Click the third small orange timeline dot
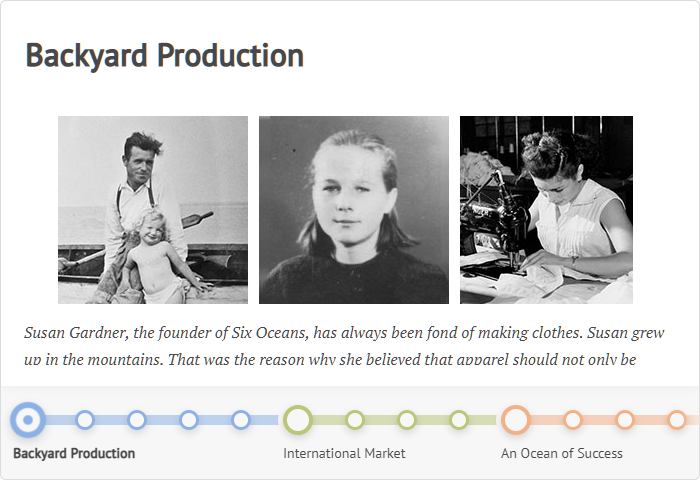The height and width of the screenshot is (480, 700). pyautogui.click(x=677, y=420)
